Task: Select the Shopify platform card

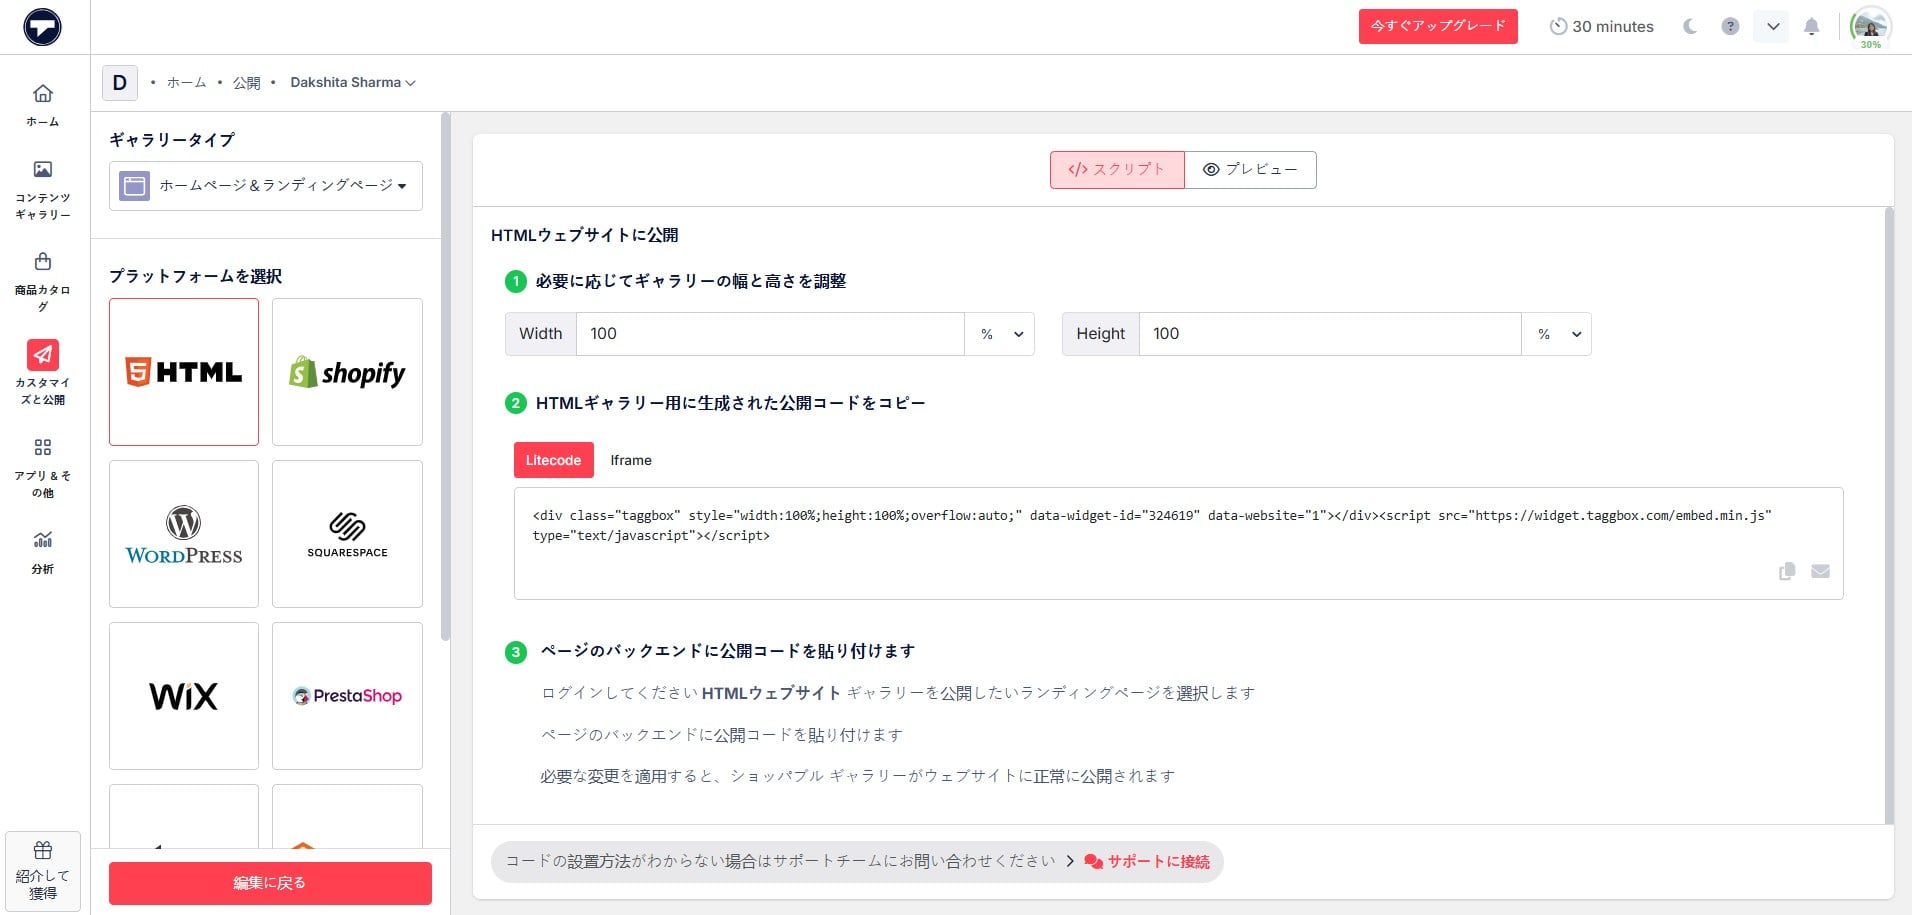Action: [x=347, y=372]
